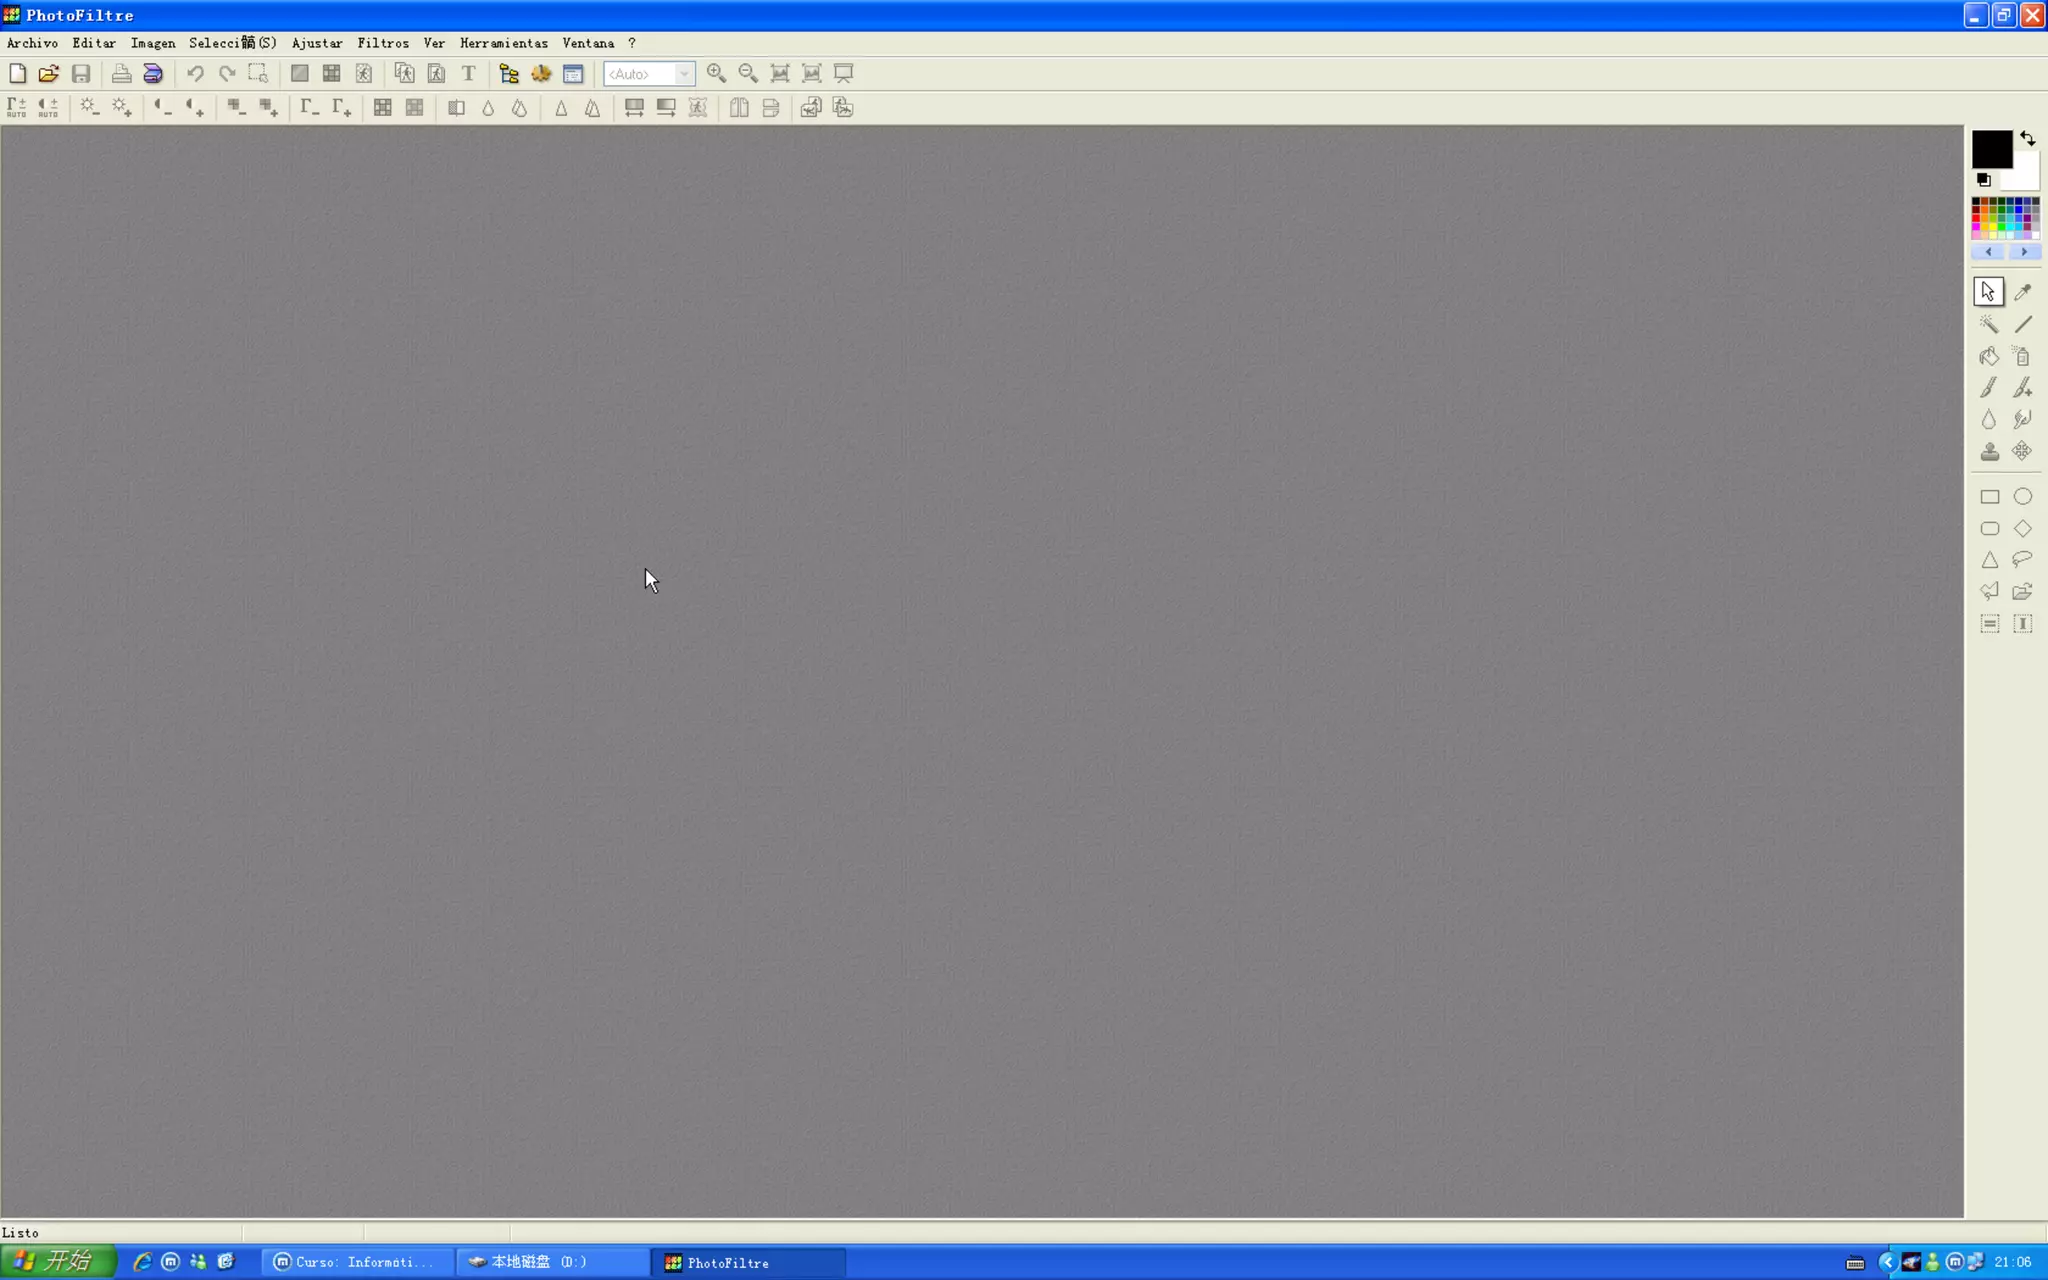The width and height of the screenshot is (2048, 1280).
Task: Choose the Ellipse selection shape
Action: (x=2022, y=497)
